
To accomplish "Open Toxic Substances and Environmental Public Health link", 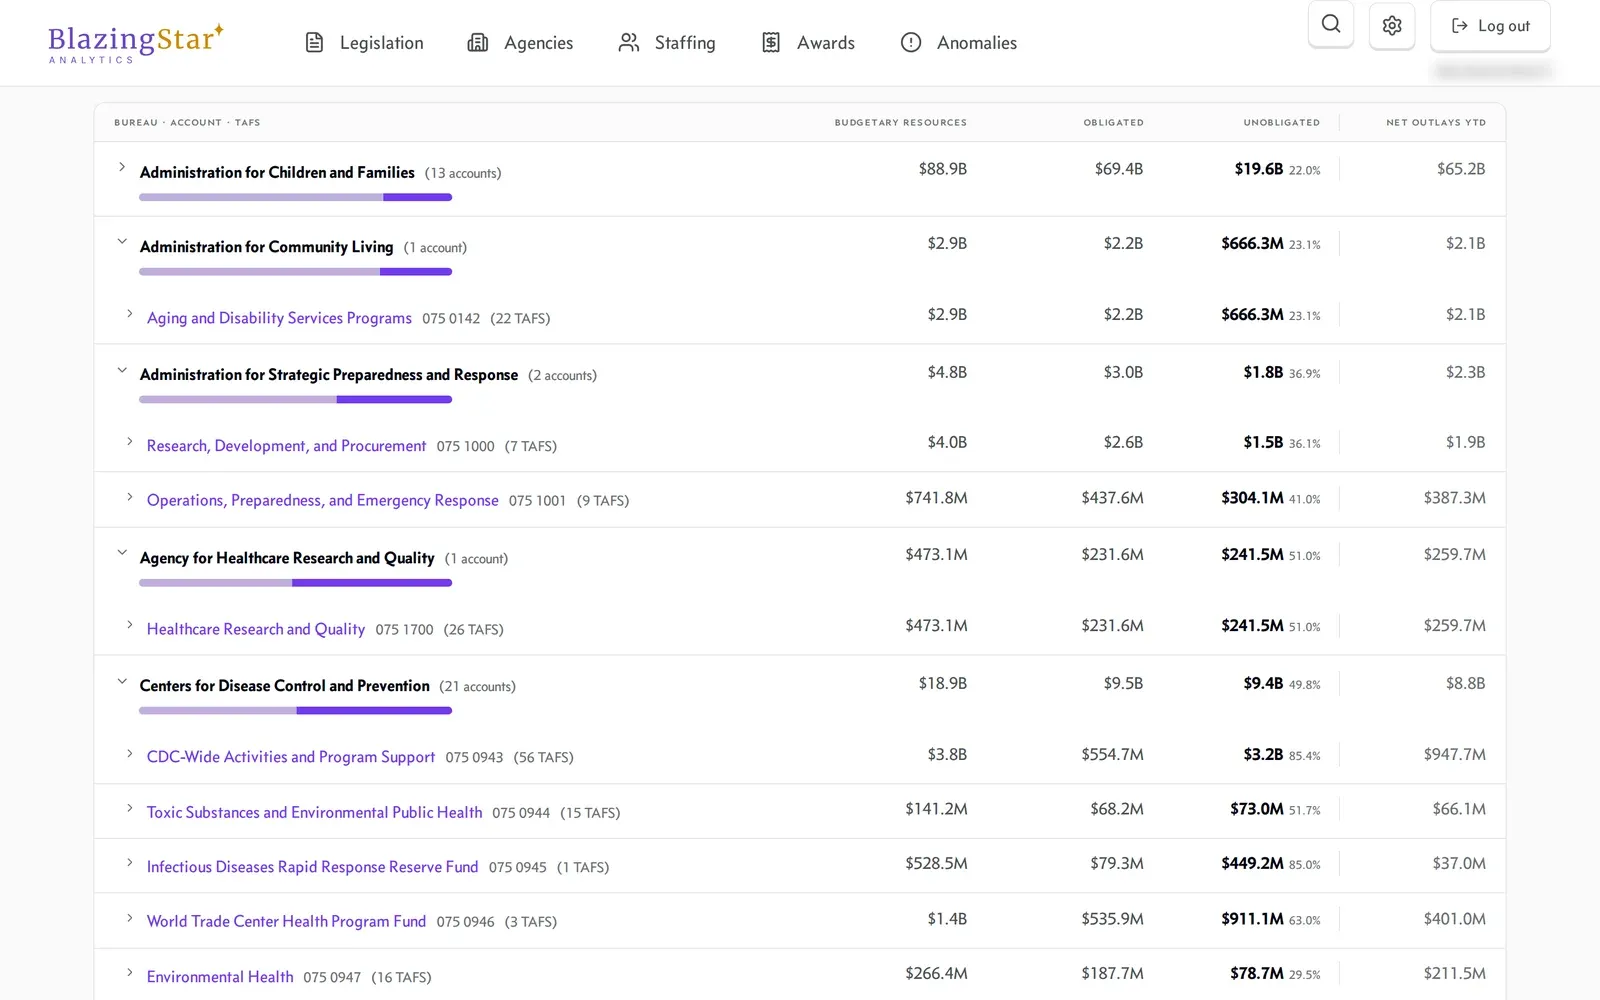I will (x=314, y=812).
